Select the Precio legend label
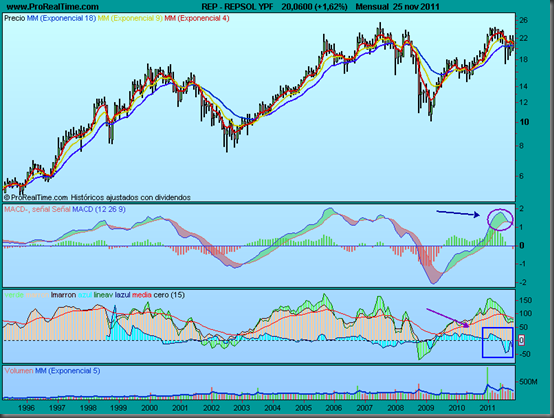 [14, 18]
